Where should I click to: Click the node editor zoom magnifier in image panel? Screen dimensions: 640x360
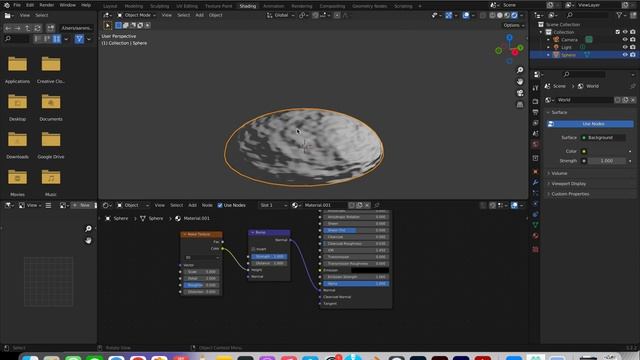point(88,229)
